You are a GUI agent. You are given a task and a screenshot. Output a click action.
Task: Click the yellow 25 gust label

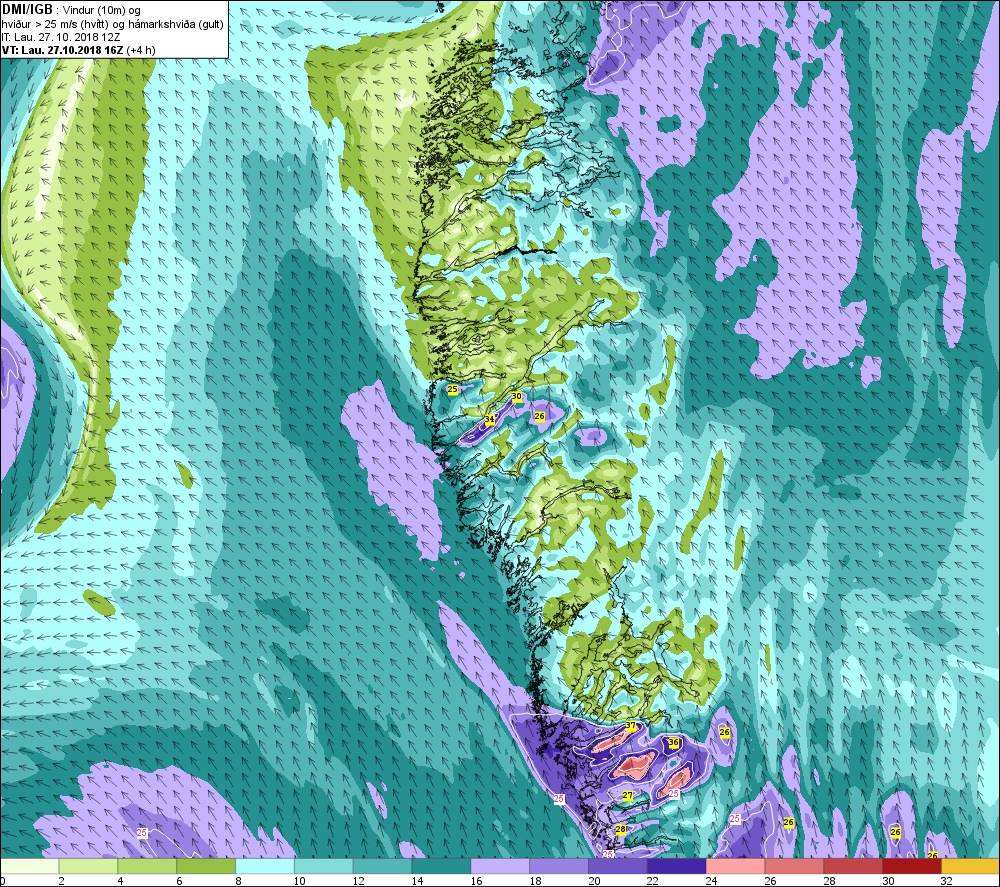(452, 389)
